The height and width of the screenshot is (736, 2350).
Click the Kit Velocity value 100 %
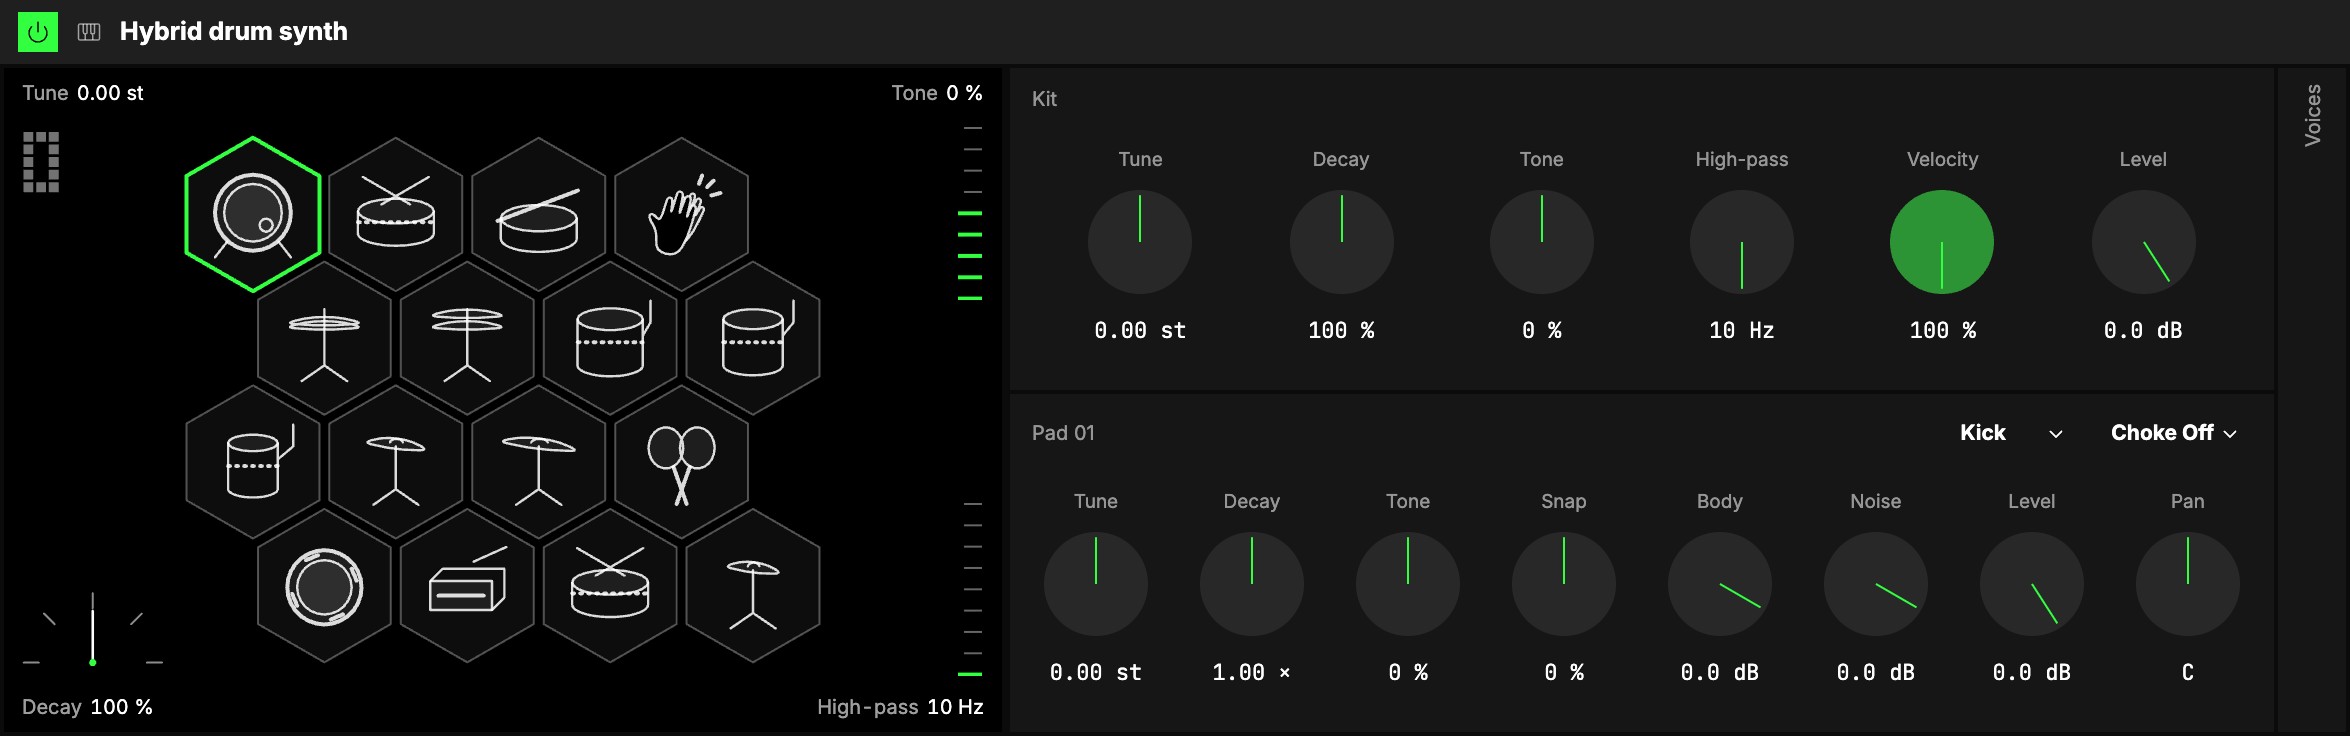1942,331
